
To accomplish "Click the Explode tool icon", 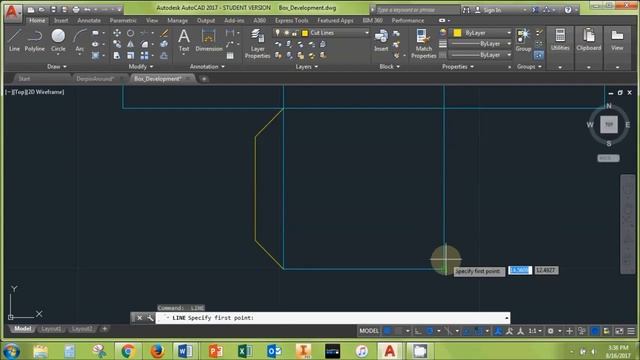I will tap(164, 44).
